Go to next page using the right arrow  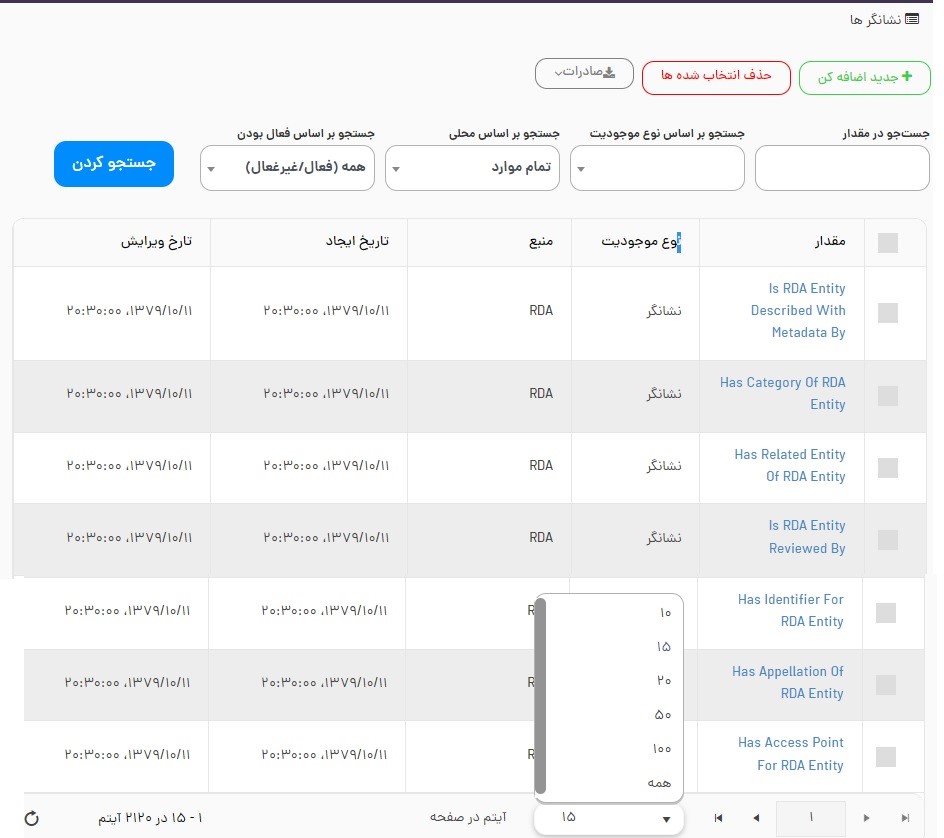click(867, 819)
